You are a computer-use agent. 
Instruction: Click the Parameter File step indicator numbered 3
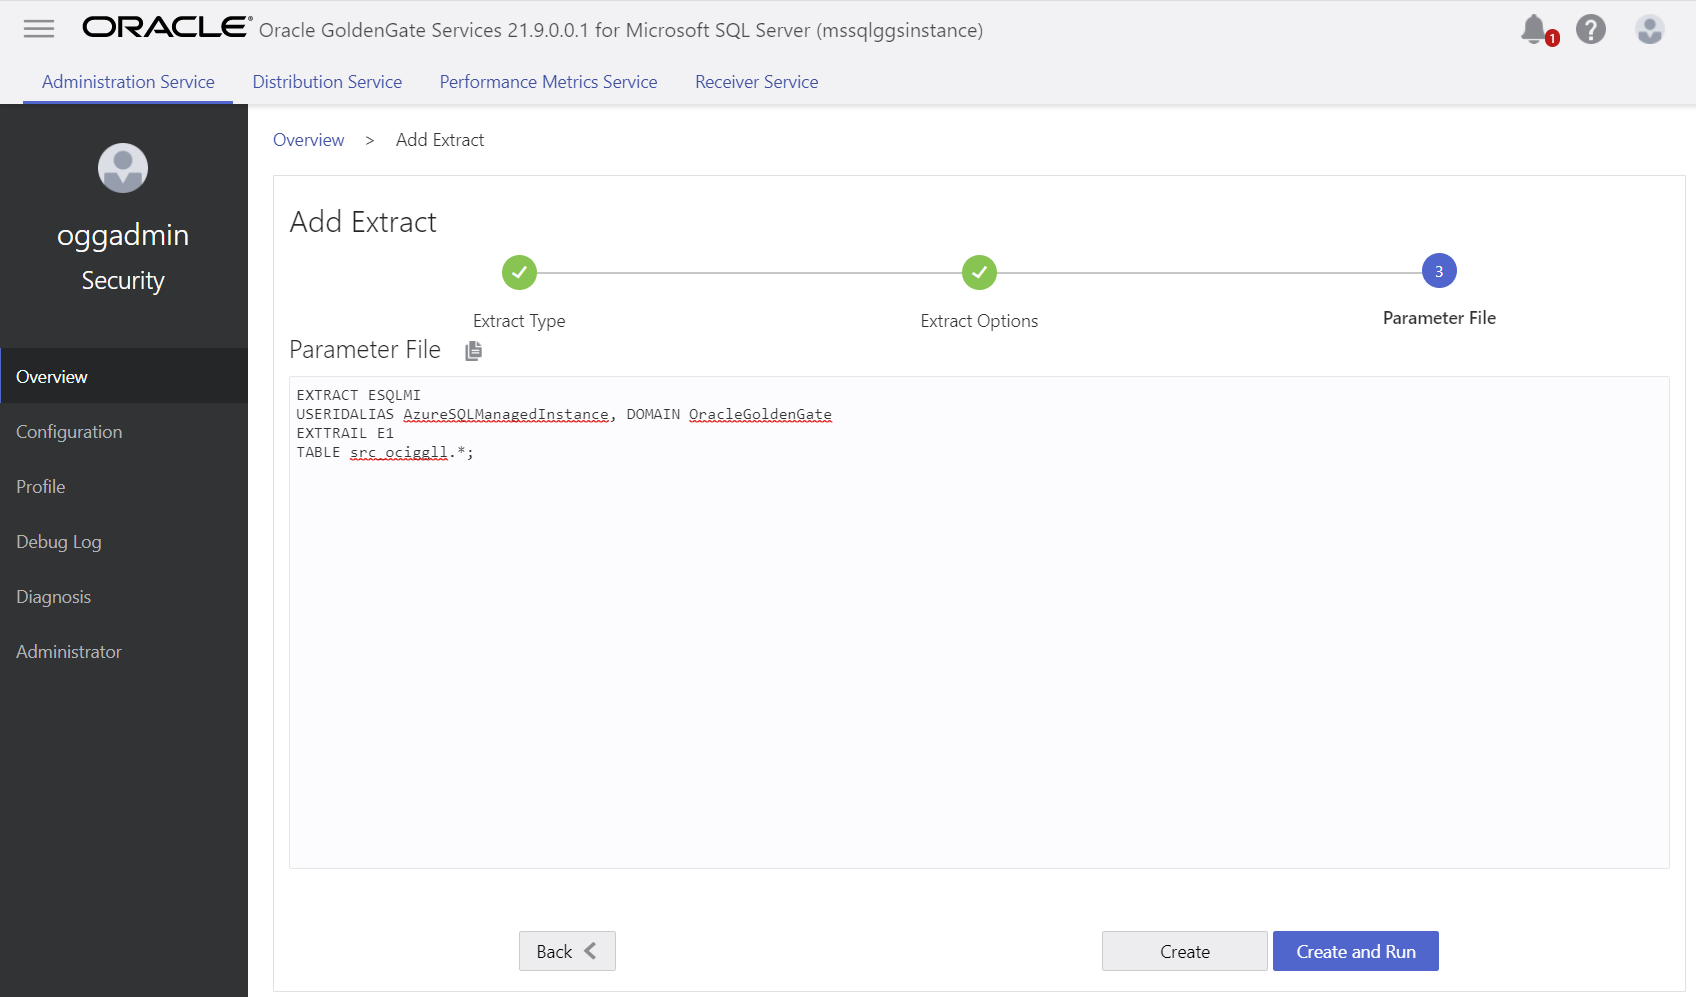[1438, 270]
